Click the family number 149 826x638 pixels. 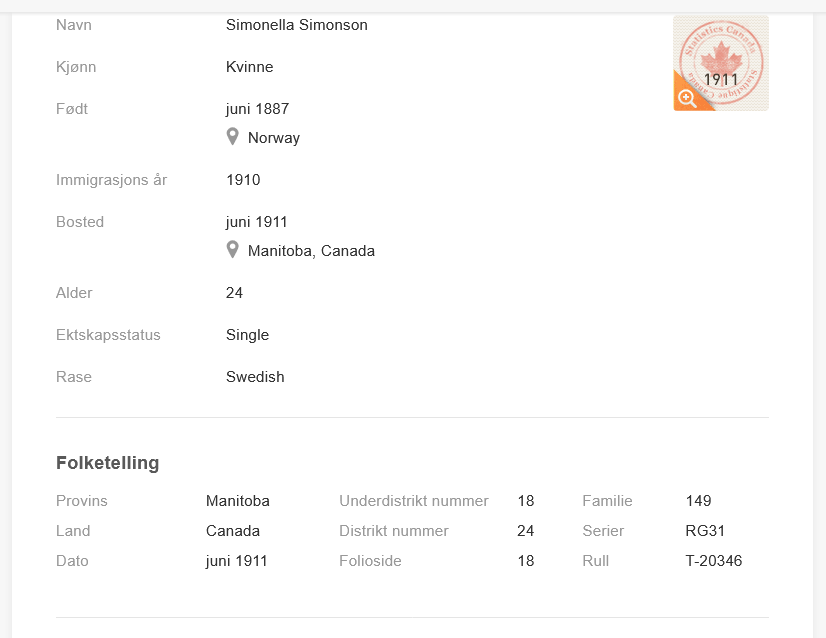click(699, 501)
